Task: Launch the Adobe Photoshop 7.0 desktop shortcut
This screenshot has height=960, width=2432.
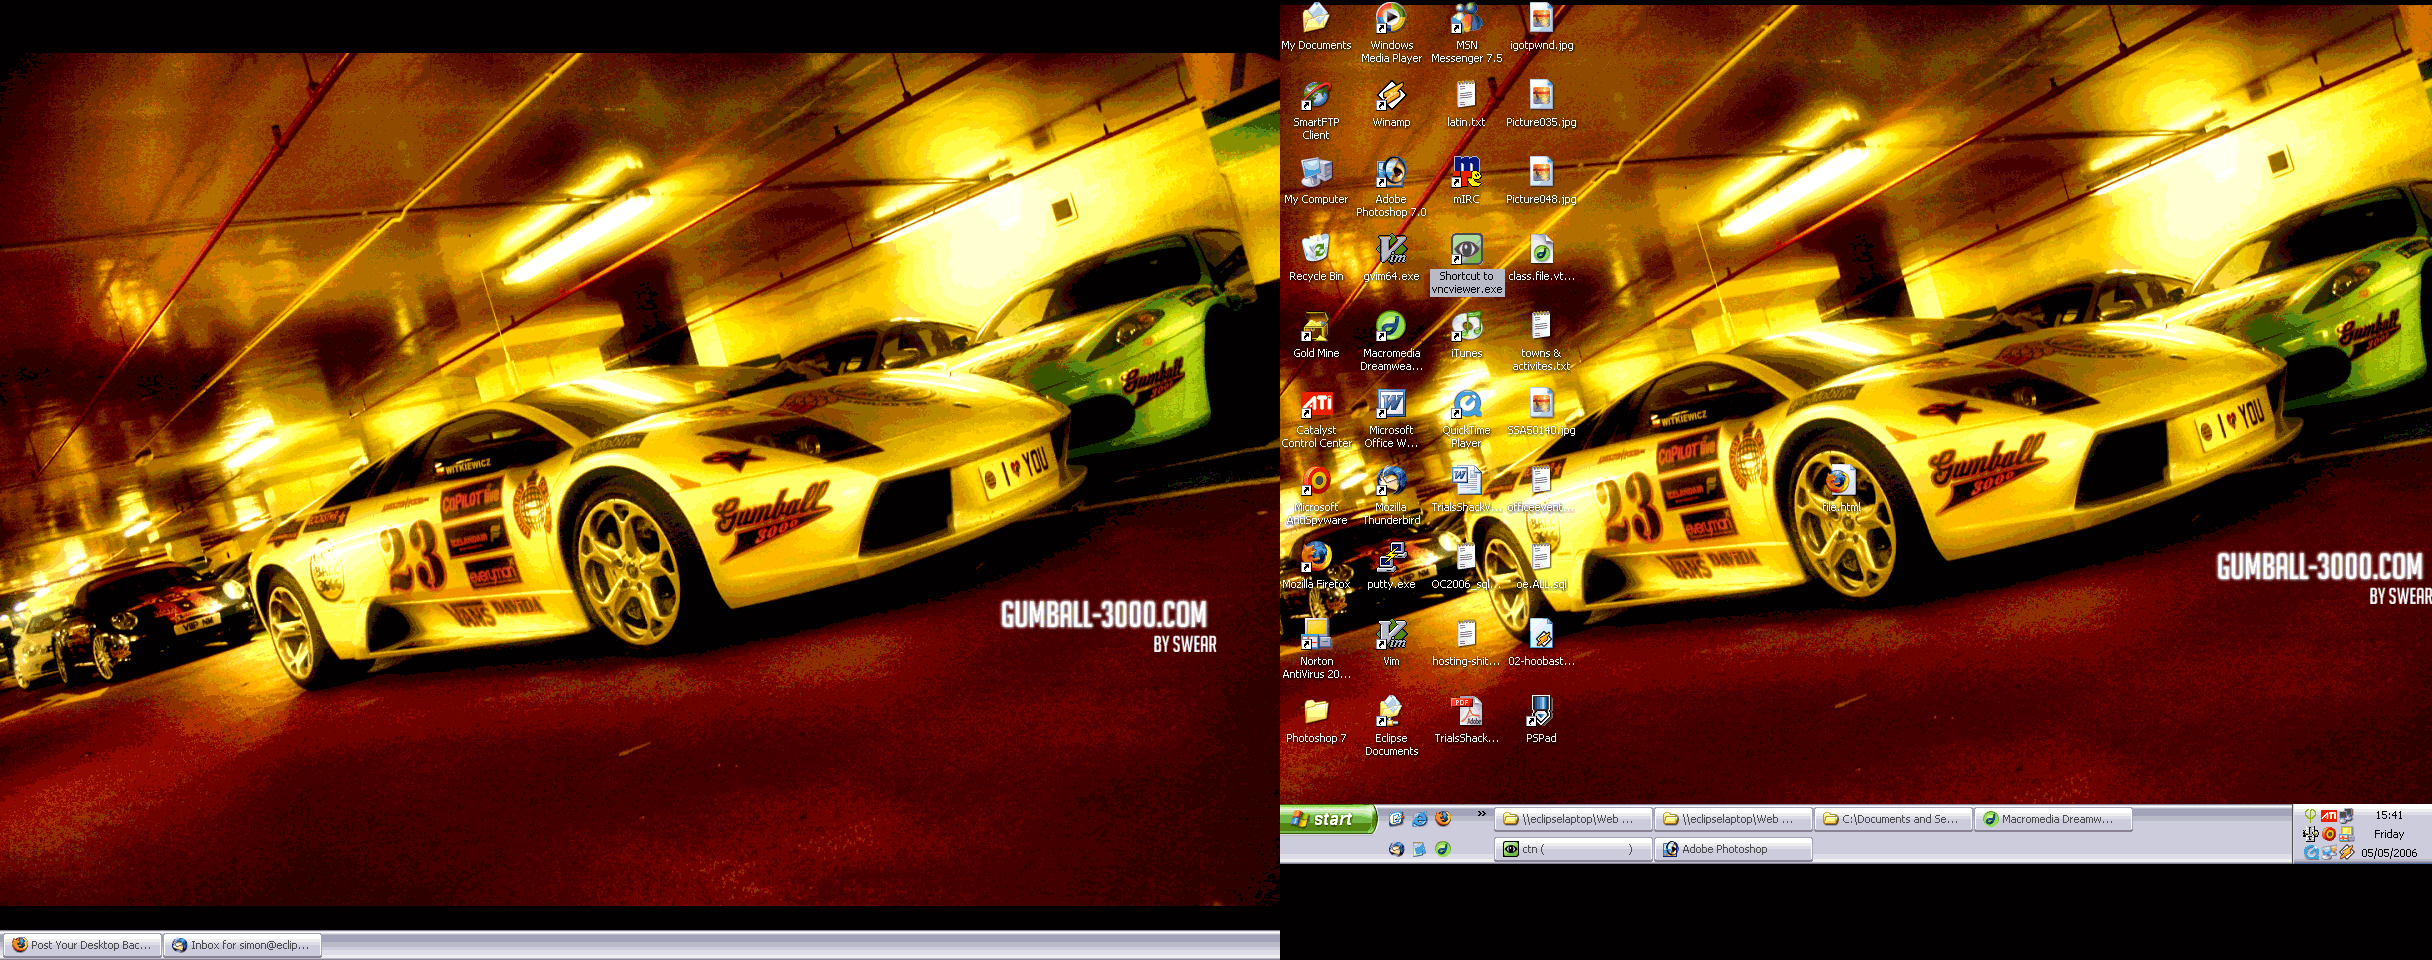Action: coord(1391,187)
